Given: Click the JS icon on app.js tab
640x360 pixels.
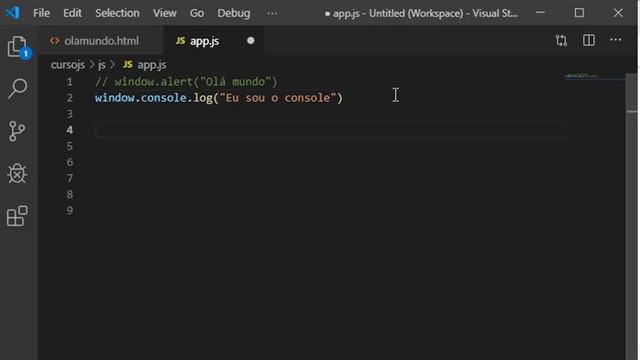Looking at the screenshot, I should click(180, 41).
